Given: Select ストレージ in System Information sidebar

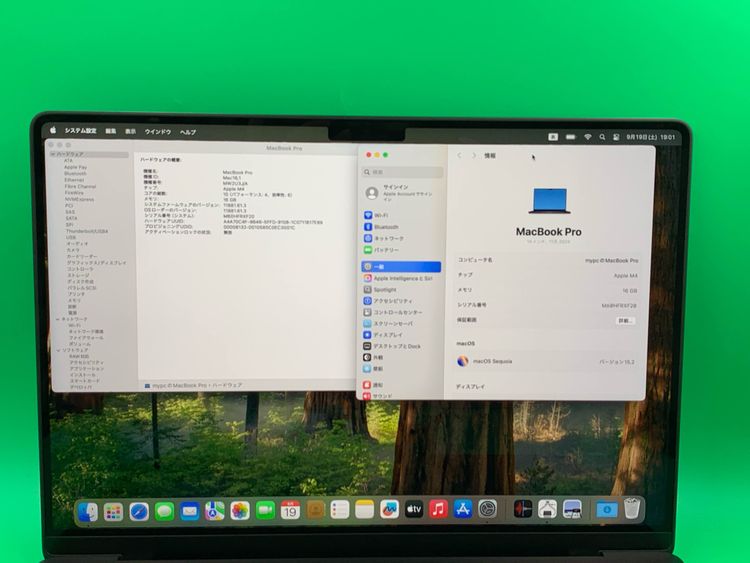Looking at the screenshot, I should 78,276.
